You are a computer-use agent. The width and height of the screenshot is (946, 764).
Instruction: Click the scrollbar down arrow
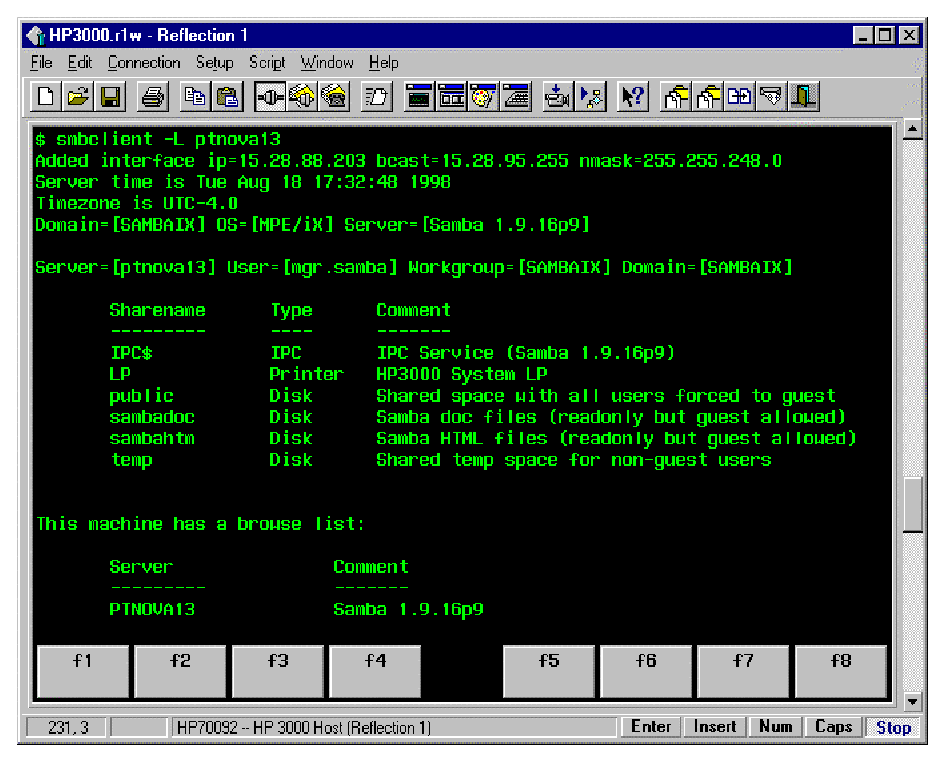click(x=912, y=701)
